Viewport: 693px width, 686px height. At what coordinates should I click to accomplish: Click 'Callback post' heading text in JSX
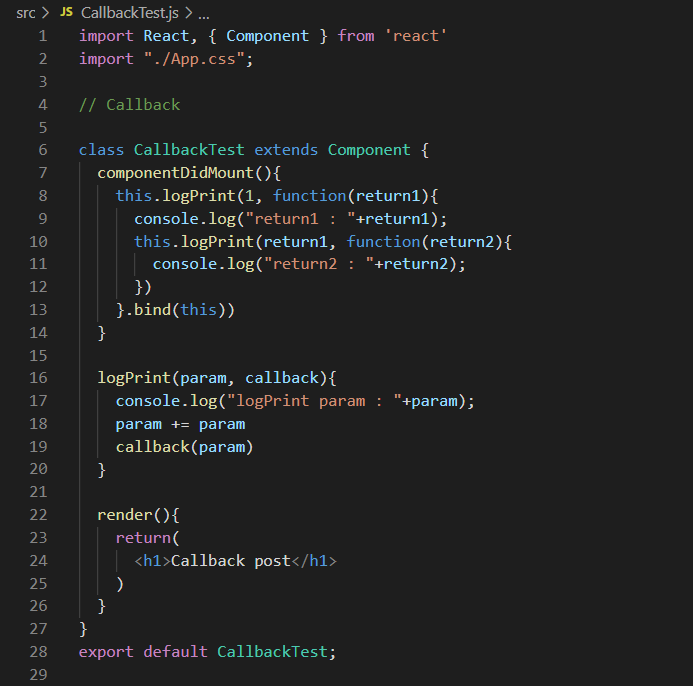(x=231, y=561)
